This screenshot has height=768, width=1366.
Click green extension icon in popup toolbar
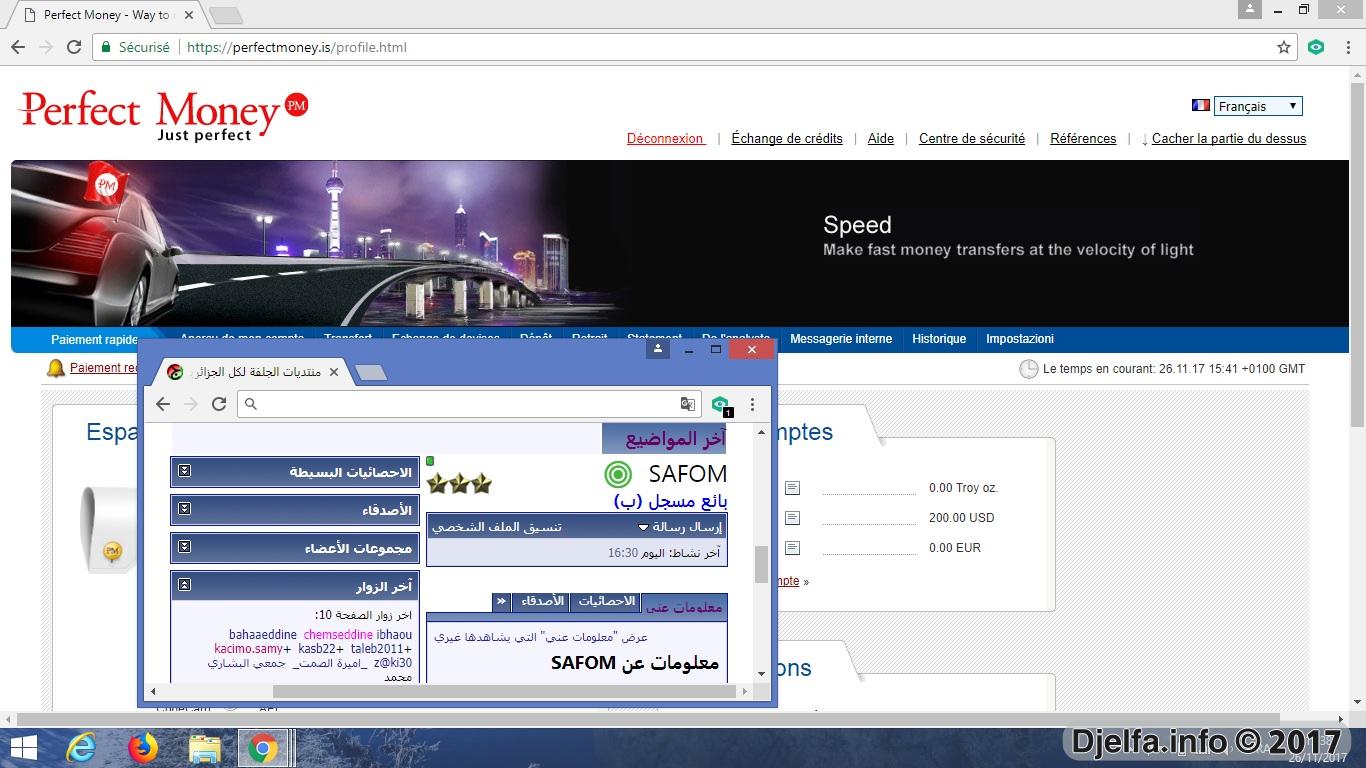tap(720, 405)
